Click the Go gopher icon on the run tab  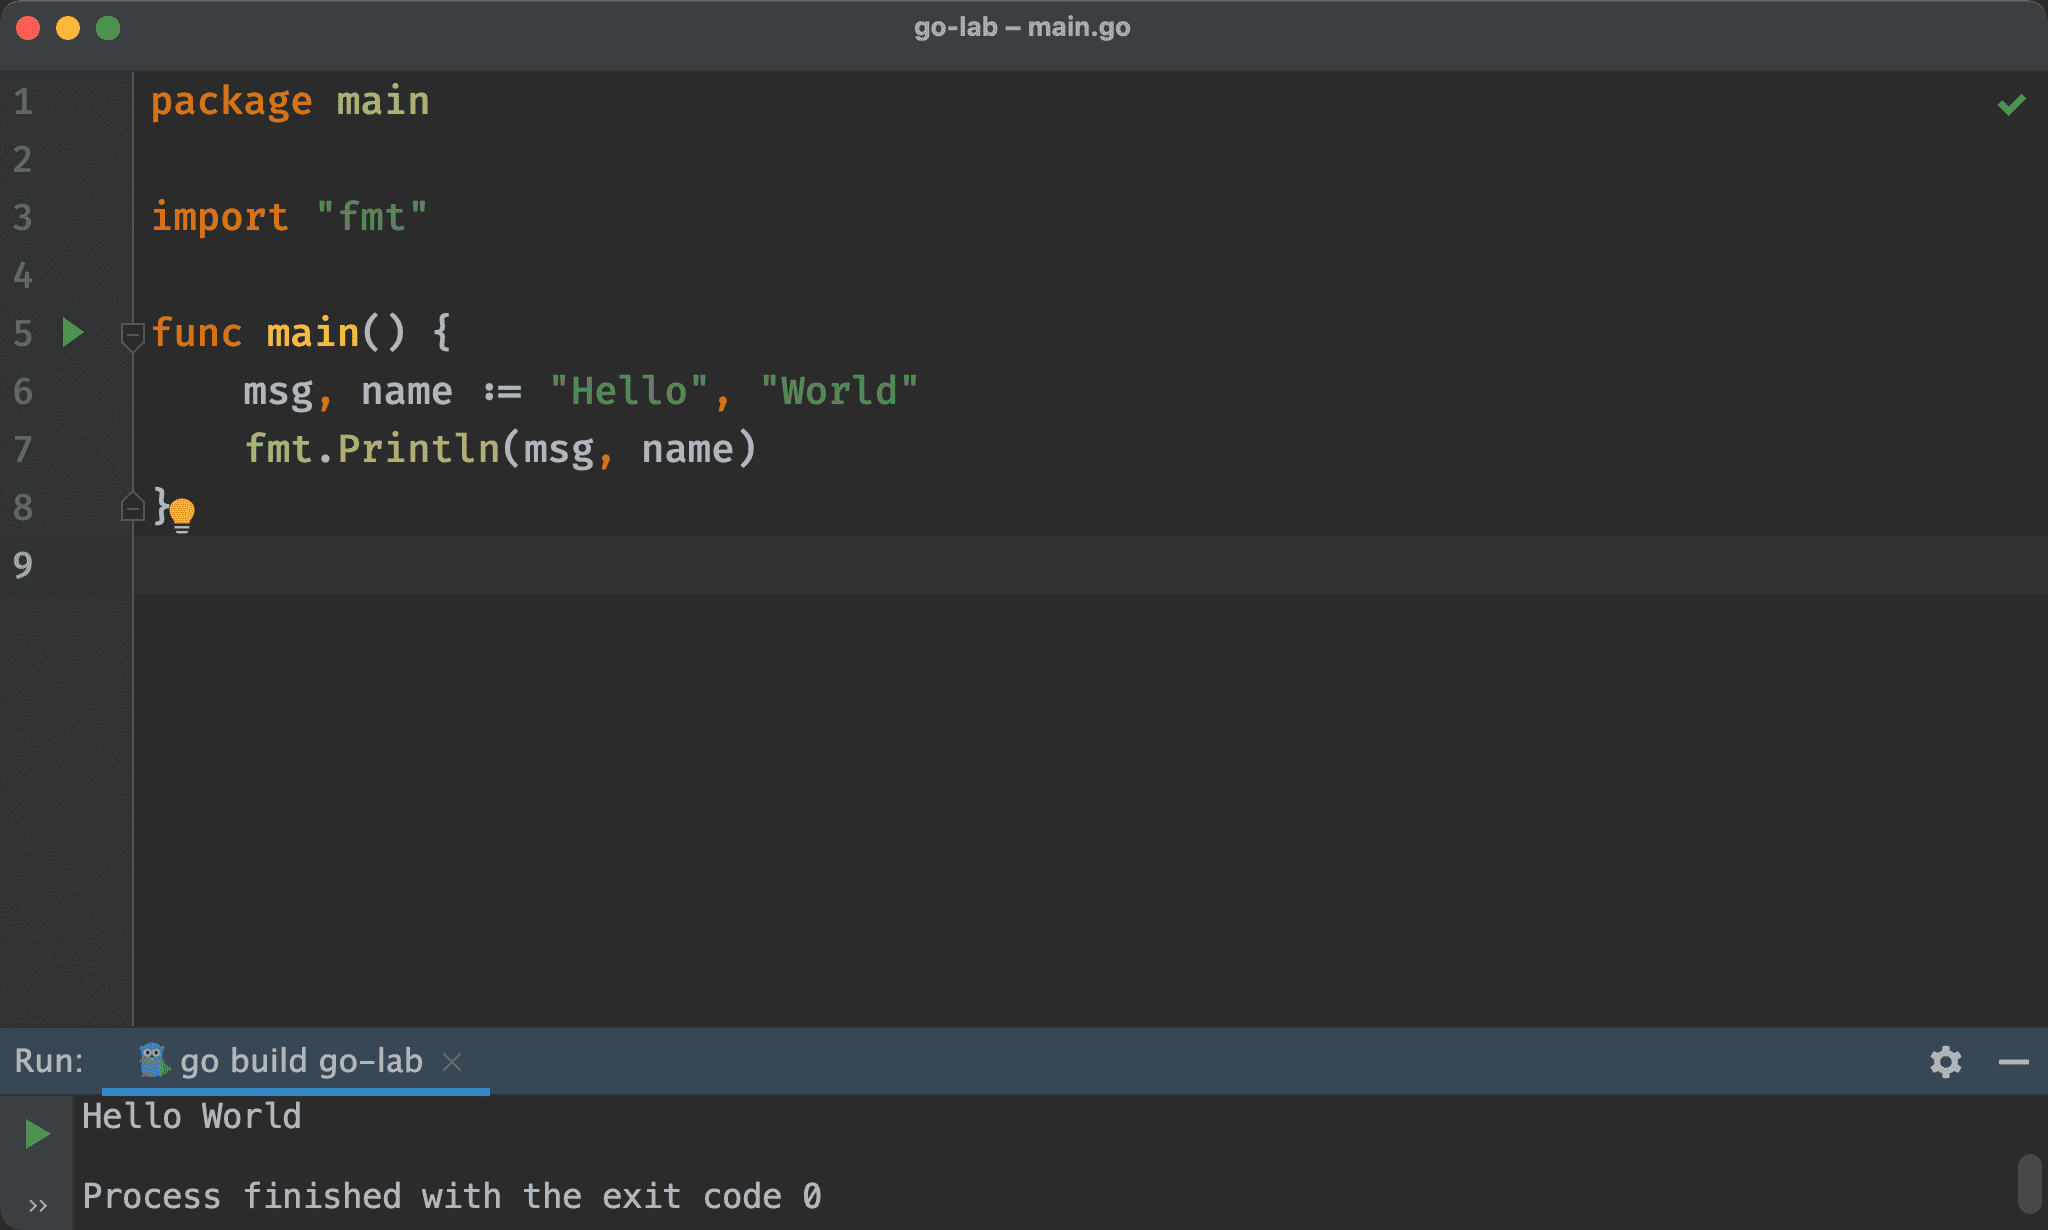point(153,1060)
